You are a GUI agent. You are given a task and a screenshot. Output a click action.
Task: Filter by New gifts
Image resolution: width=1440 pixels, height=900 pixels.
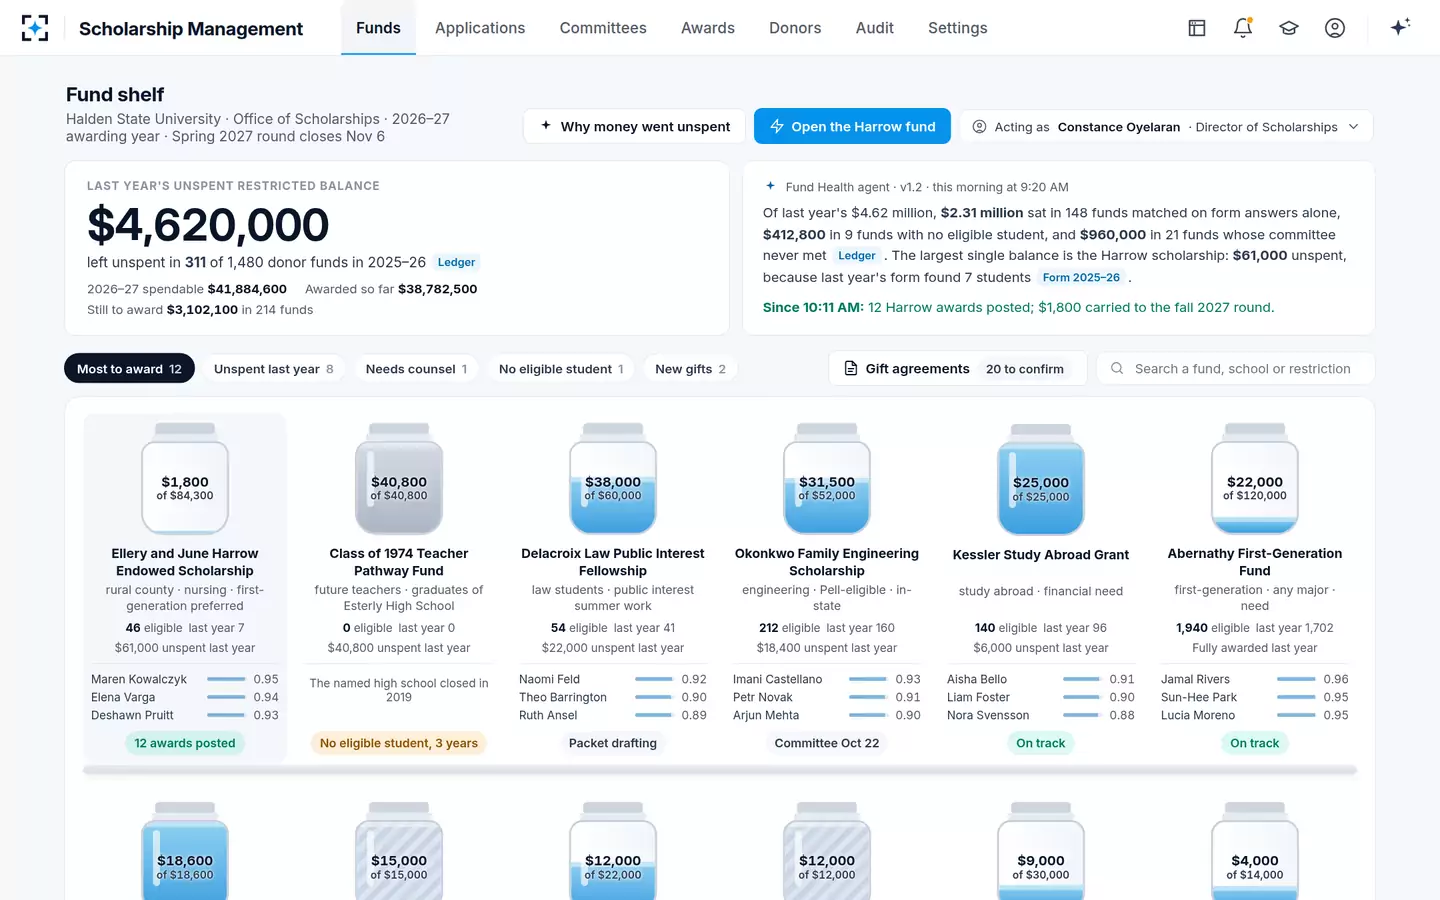pos(690,369)
